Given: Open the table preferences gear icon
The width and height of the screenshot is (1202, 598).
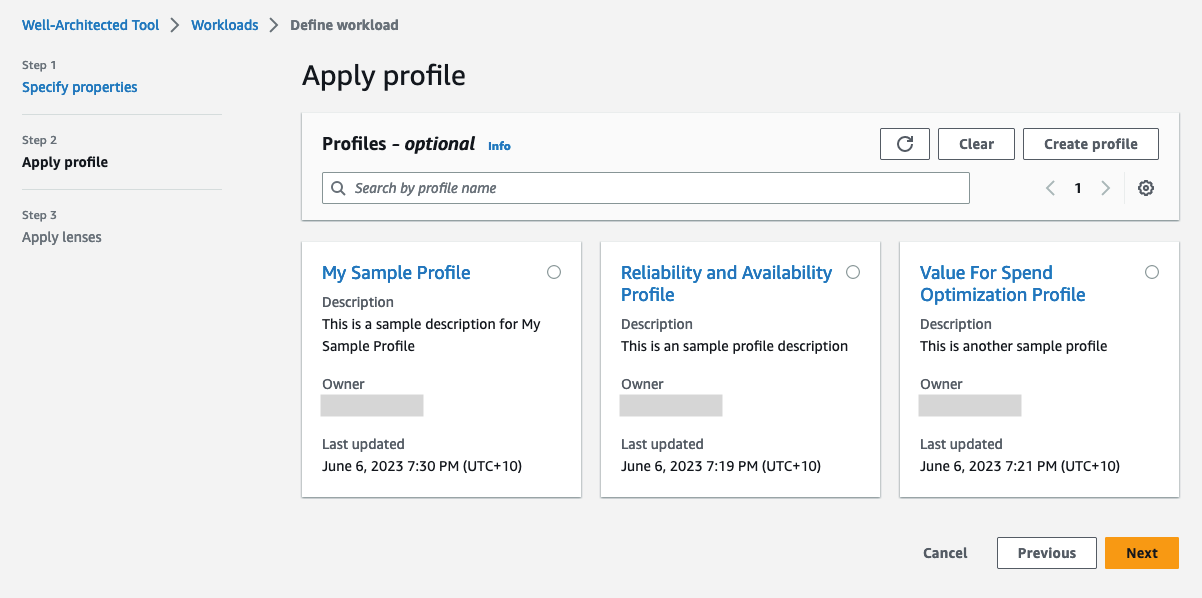Looking at the screenshot, I should [1146, 188].
